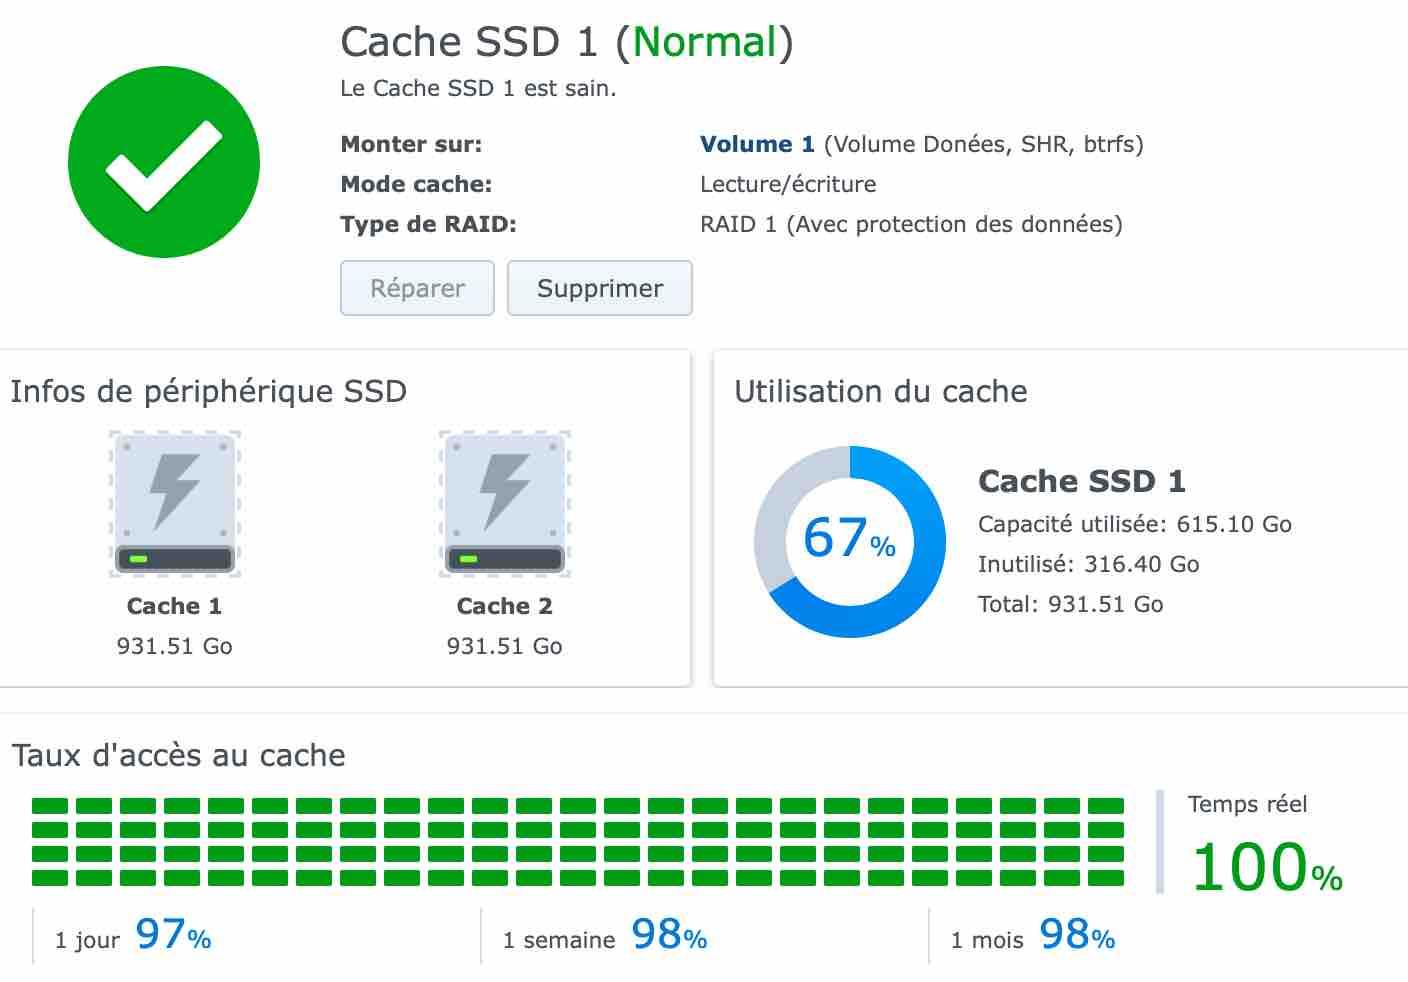
Task: Click the Cache 2 drive name label
Action: point(505,606)
